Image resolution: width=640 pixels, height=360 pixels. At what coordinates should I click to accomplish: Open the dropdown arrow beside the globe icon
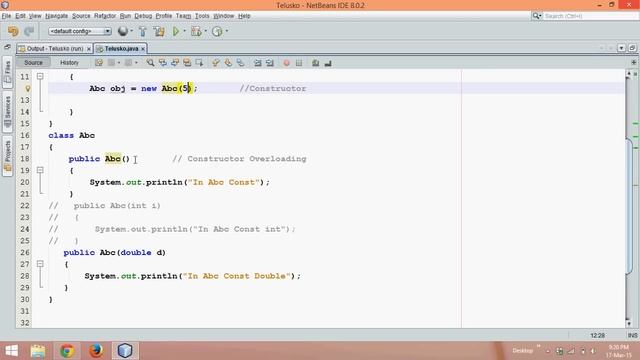pyautogui.click(x=131, y=31)
